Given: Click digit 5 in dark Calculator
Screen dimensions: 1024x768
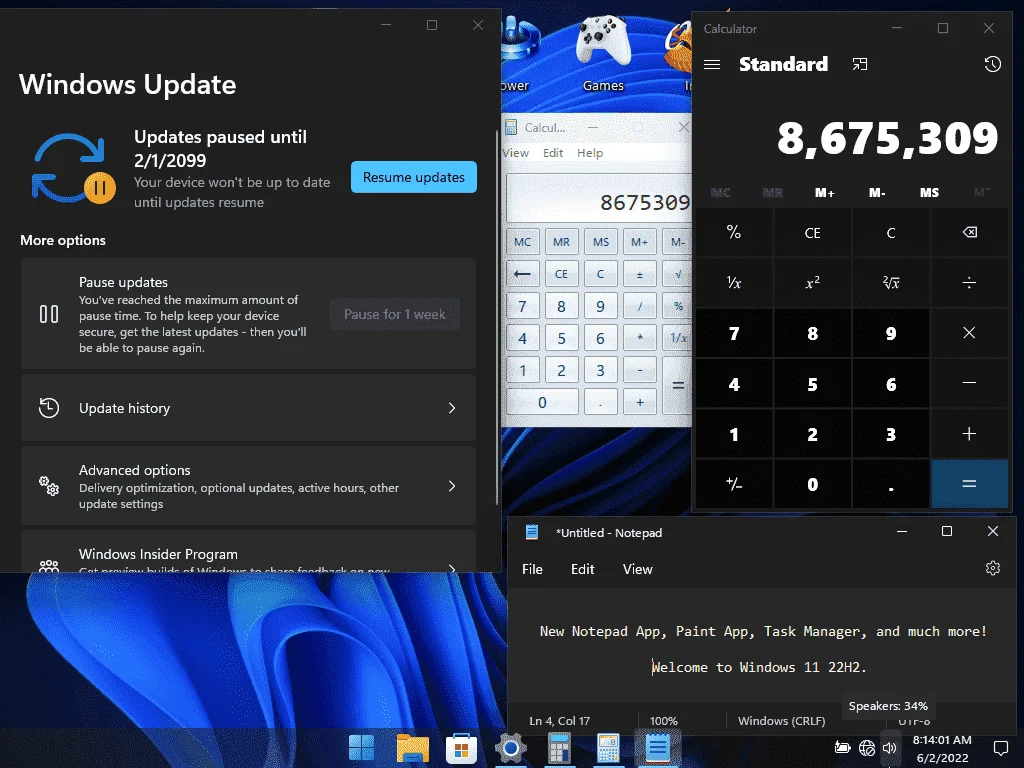Looking at the screenshot, I should pyautogui.click(x=812, y=383).
